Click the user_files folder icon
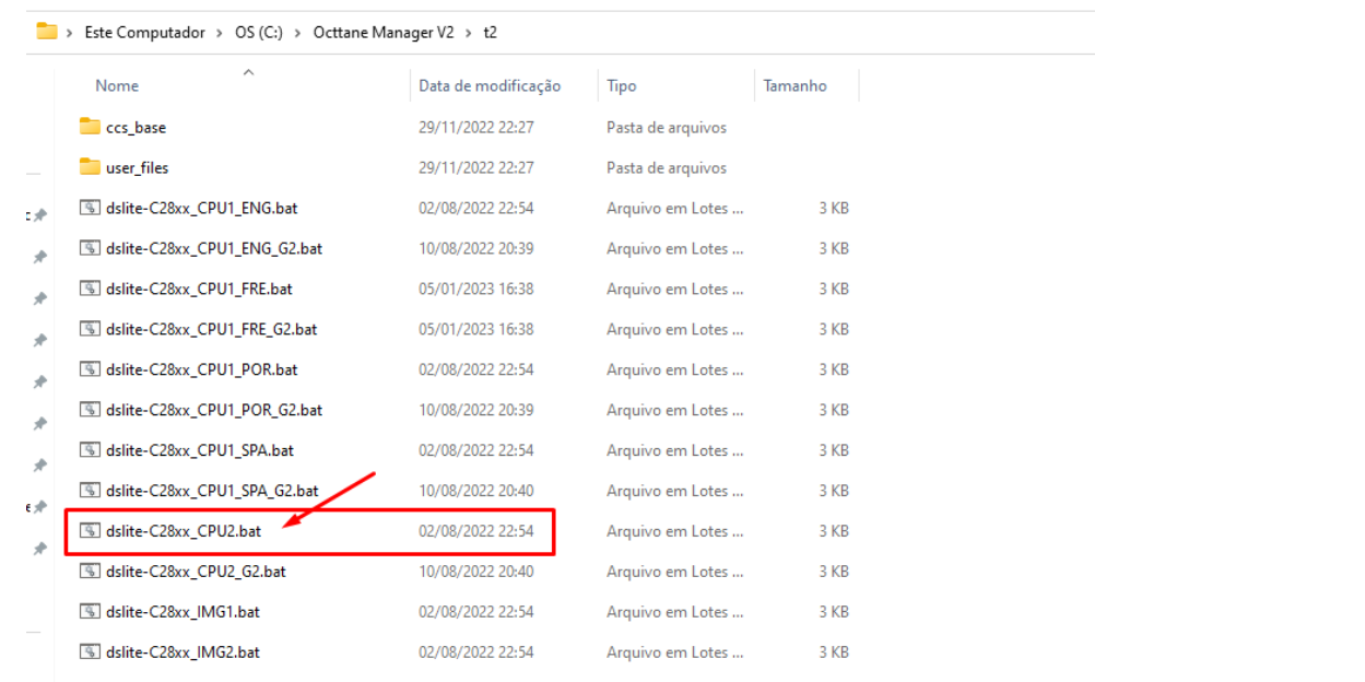The width and height of the screenshot is (1365, 682). [x=90, y=168]
